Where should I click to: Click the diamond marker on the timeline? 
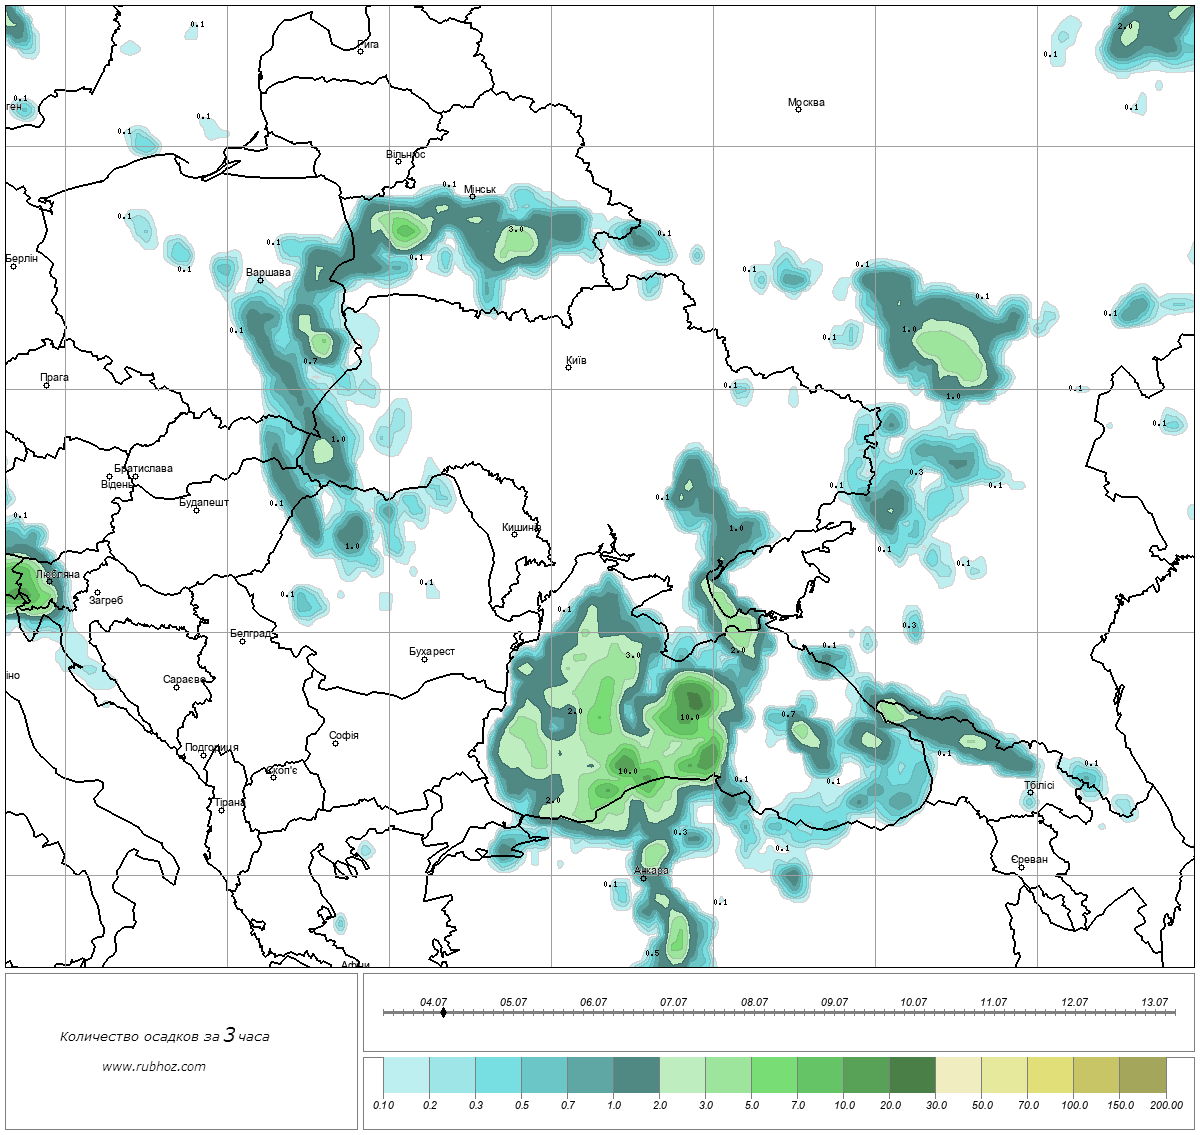443,1012
